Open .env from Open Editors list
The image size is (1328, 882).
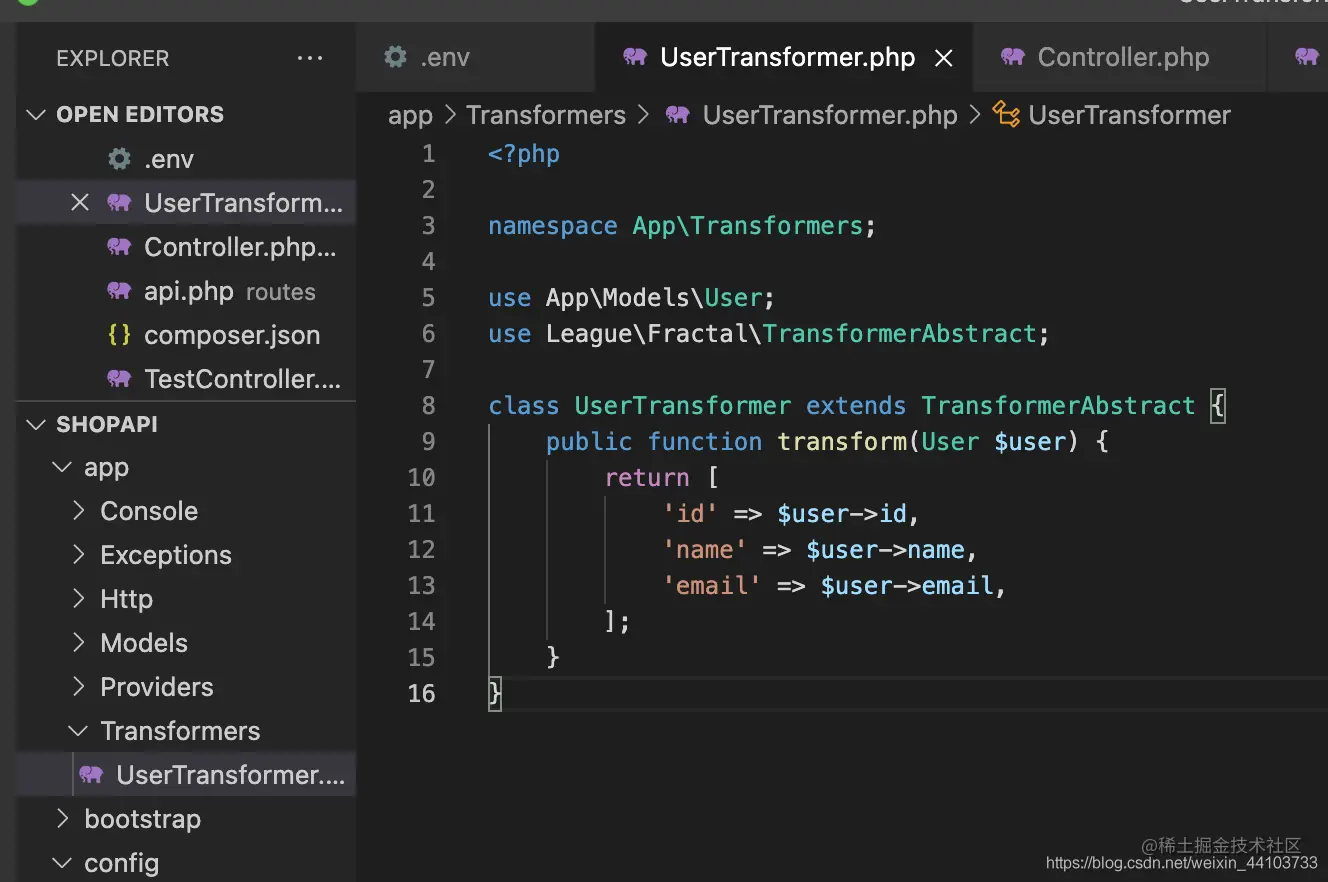click(x=186, y=159)
